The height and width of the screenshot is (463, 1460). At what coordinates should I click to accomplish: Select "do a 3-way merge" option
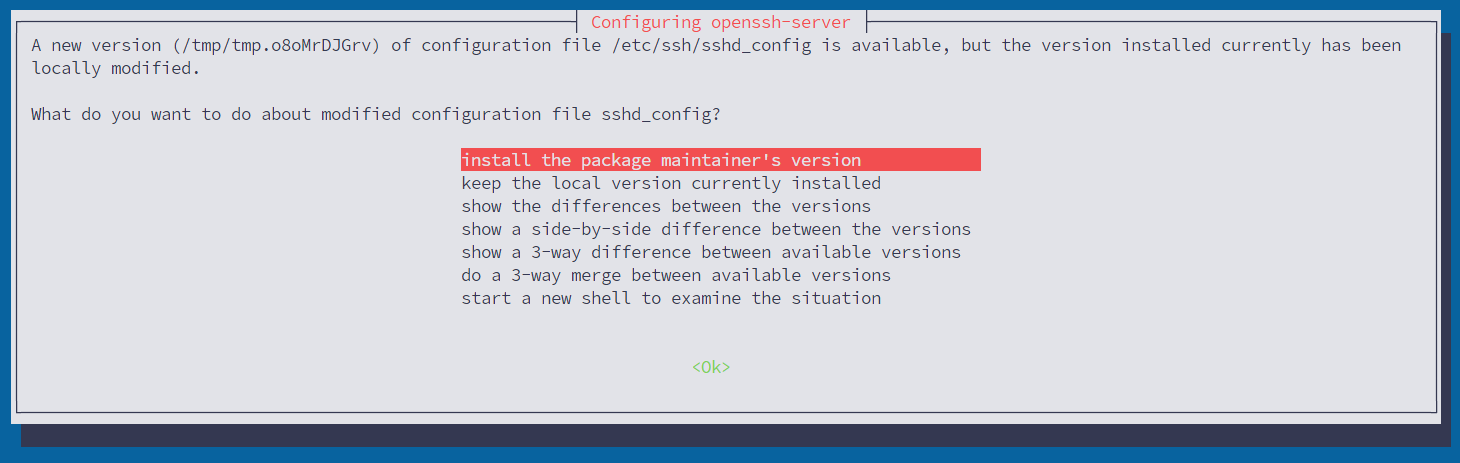click(x=676, y=275)
